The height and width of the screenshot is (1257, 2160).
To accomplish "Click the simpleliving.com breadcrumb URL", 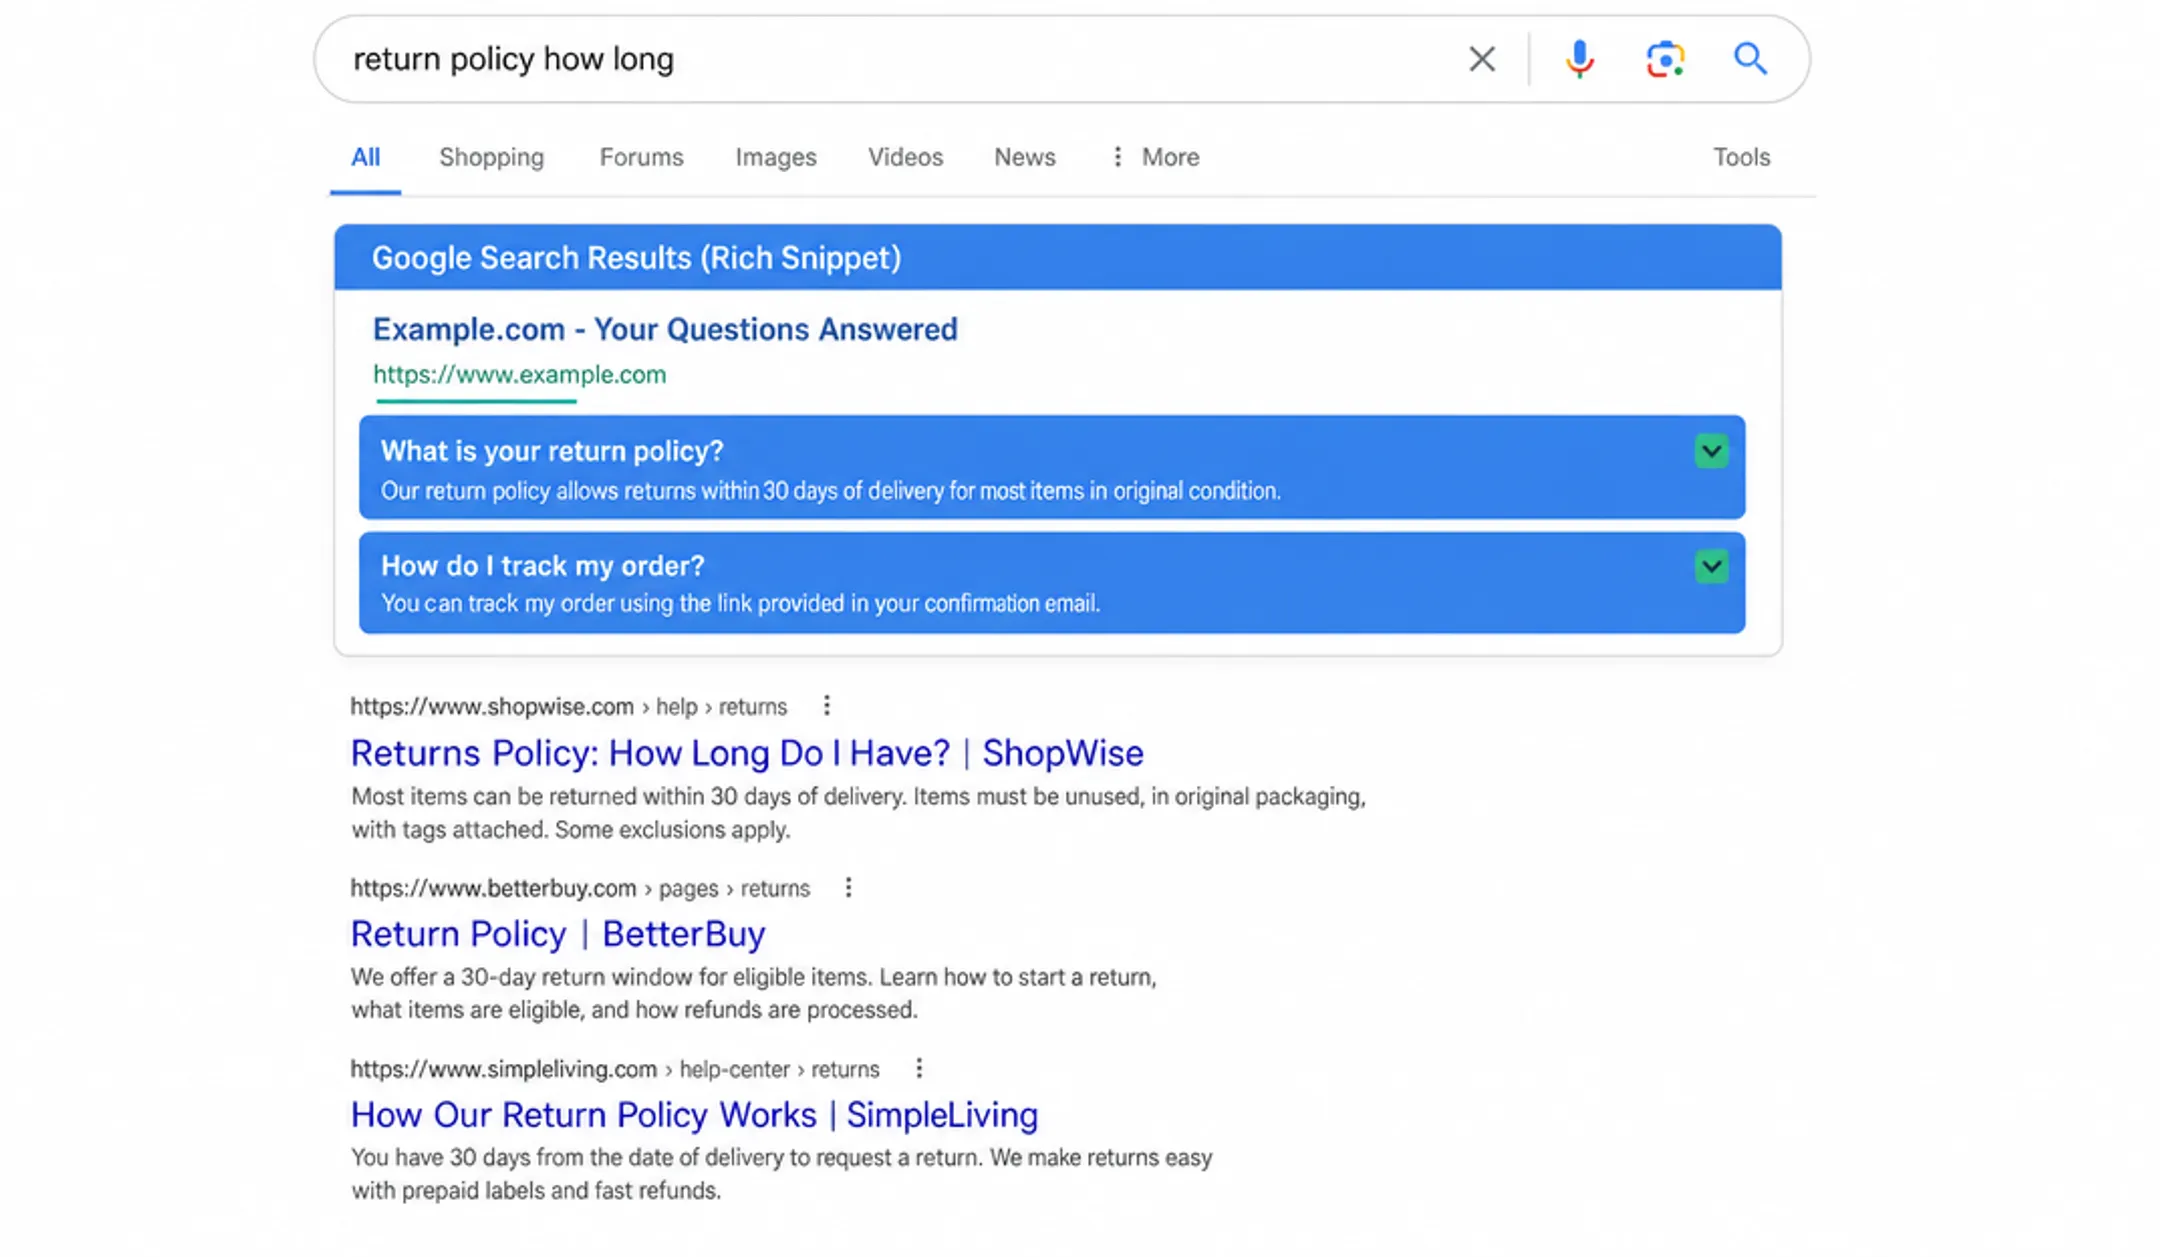I will click(614, 1069).
